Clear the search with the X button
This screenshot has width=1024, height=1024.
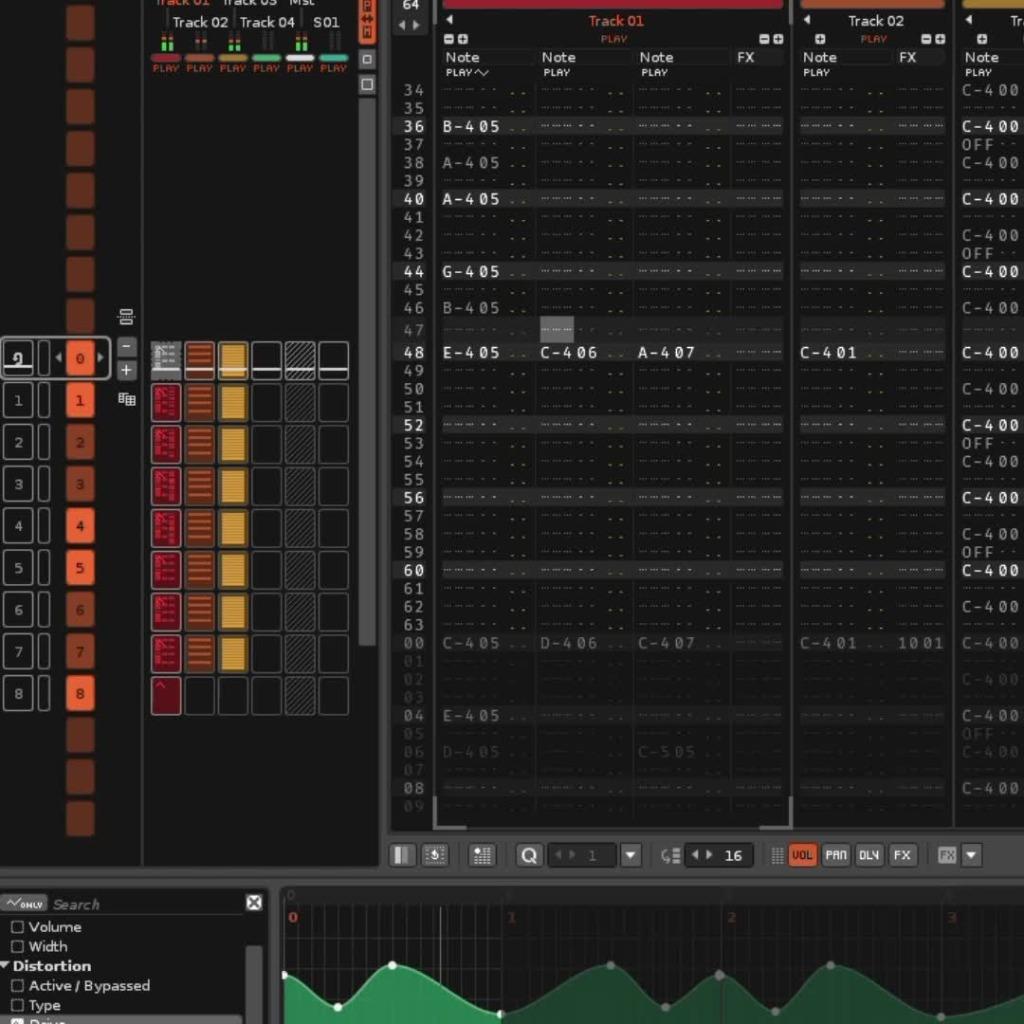tap(254, 903)
